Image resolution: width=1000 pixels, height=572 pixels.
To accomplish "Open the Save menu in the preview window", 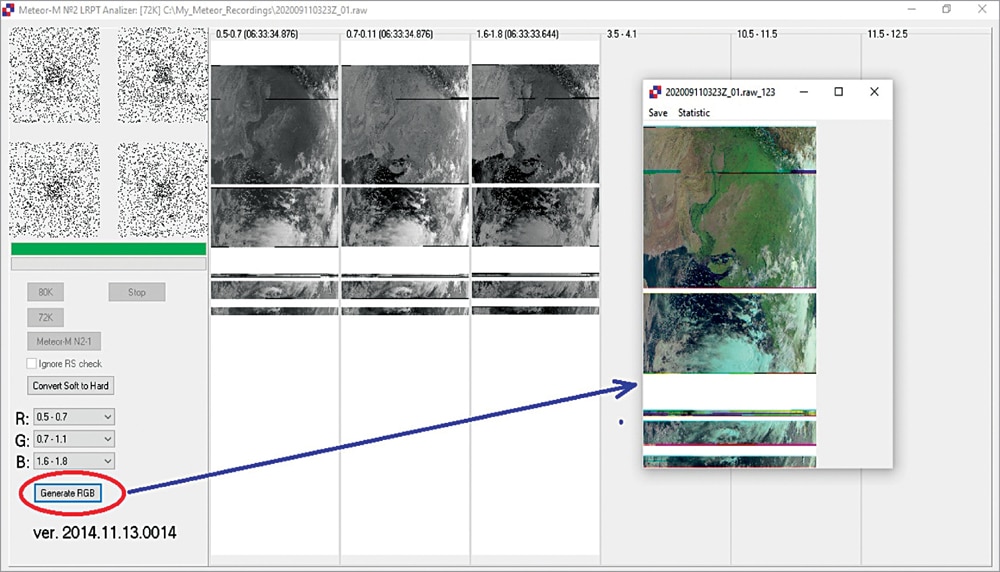I will (658, 113).
